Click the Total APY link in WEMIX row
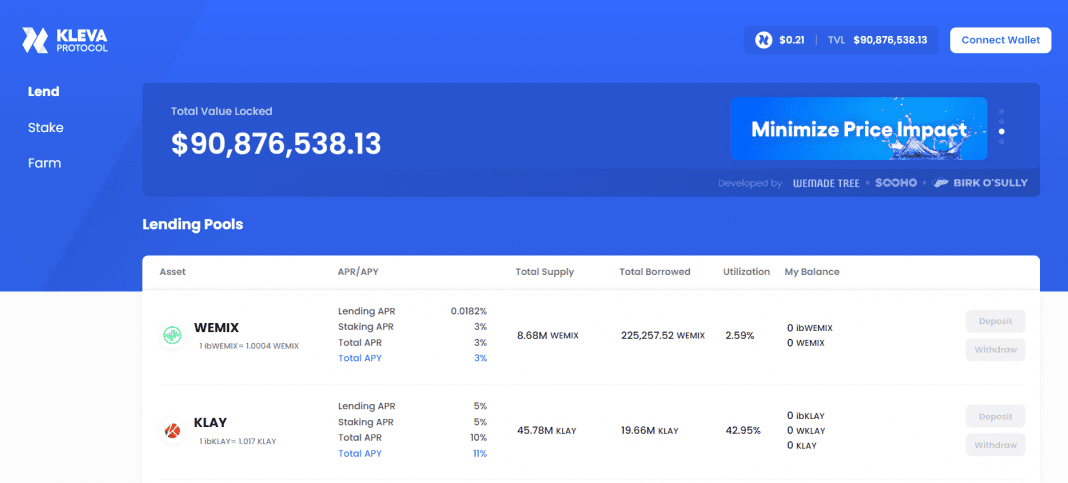1068x483 pixels. point(360,358)
